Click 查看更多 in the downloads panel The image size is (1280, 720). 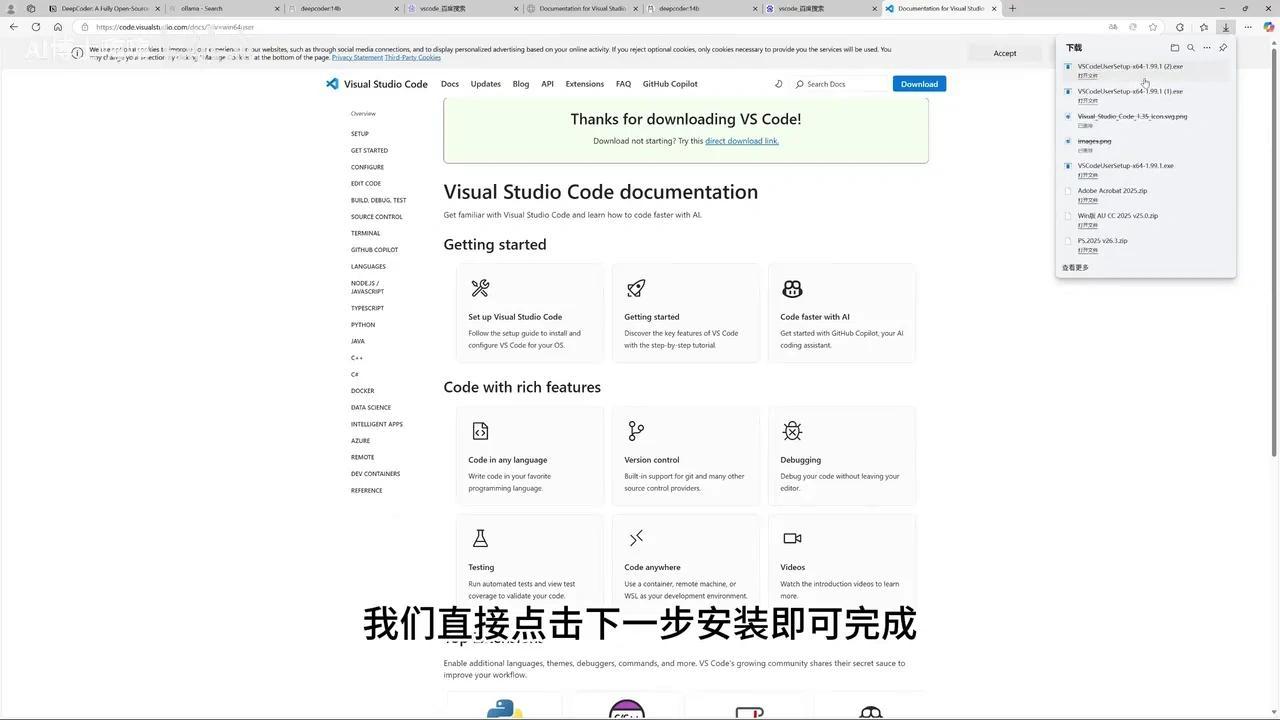coord(1075,267)
